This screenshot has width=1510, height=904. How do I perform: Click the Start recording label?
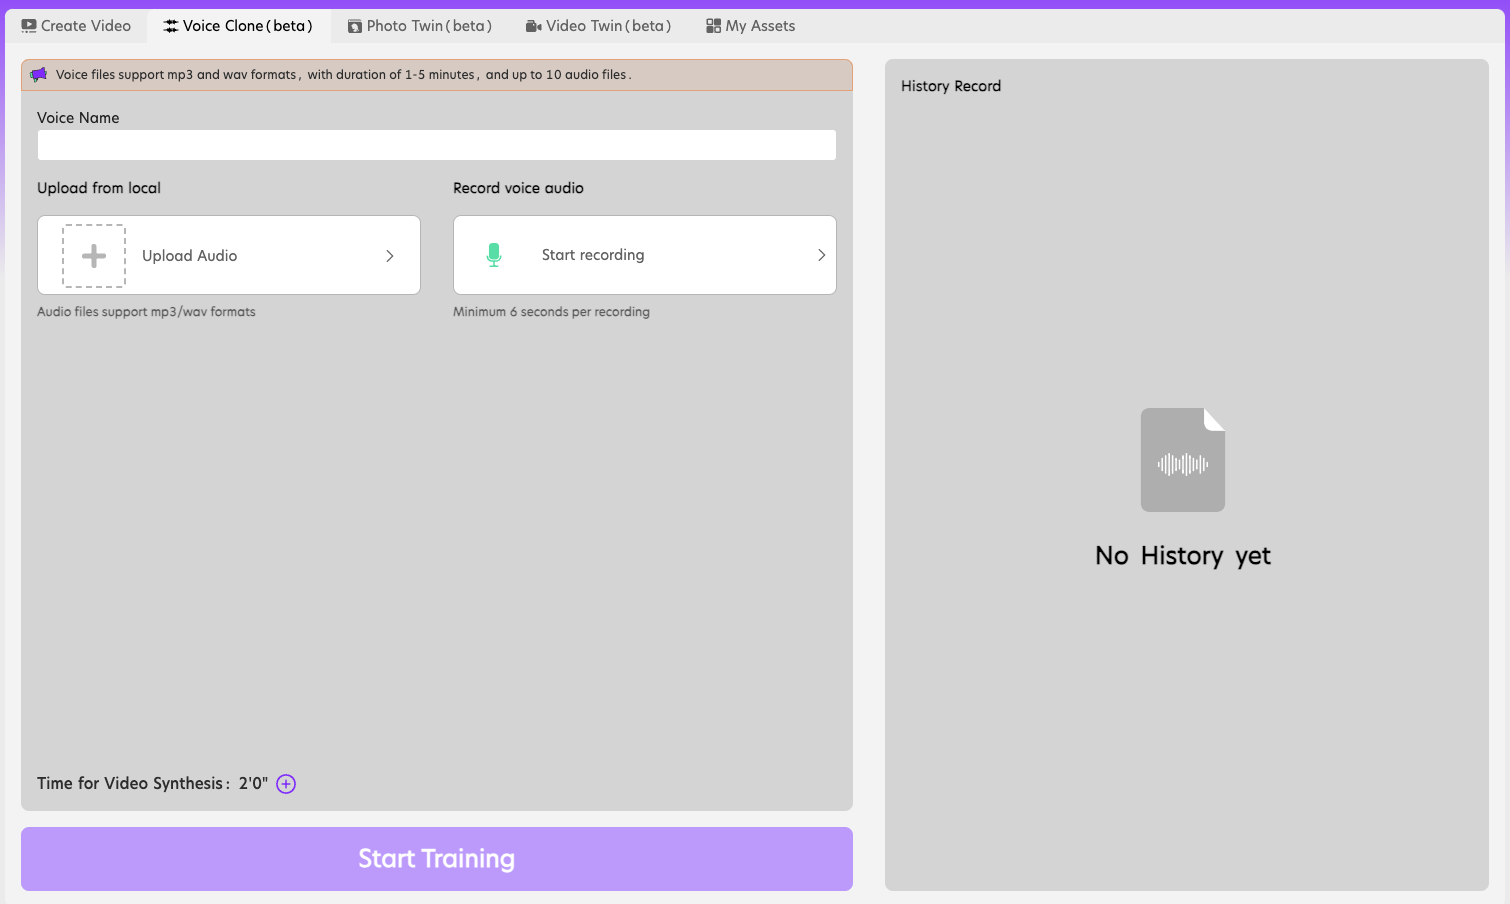[x=593, y=255]
